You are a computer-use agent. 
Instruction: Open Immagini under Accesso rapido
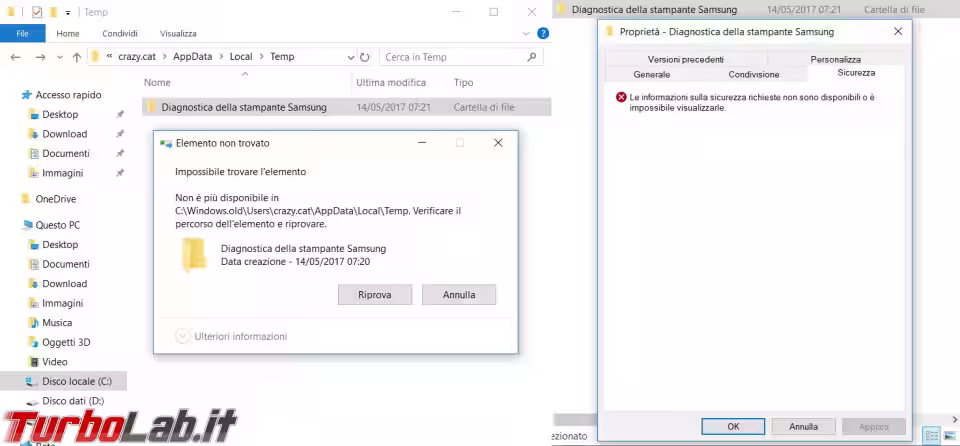[x=62, y=173]
